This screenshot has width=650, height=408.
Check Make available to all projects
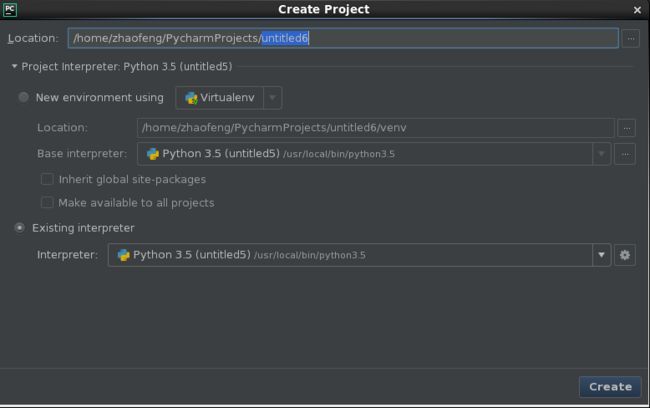tap(47, 202)
